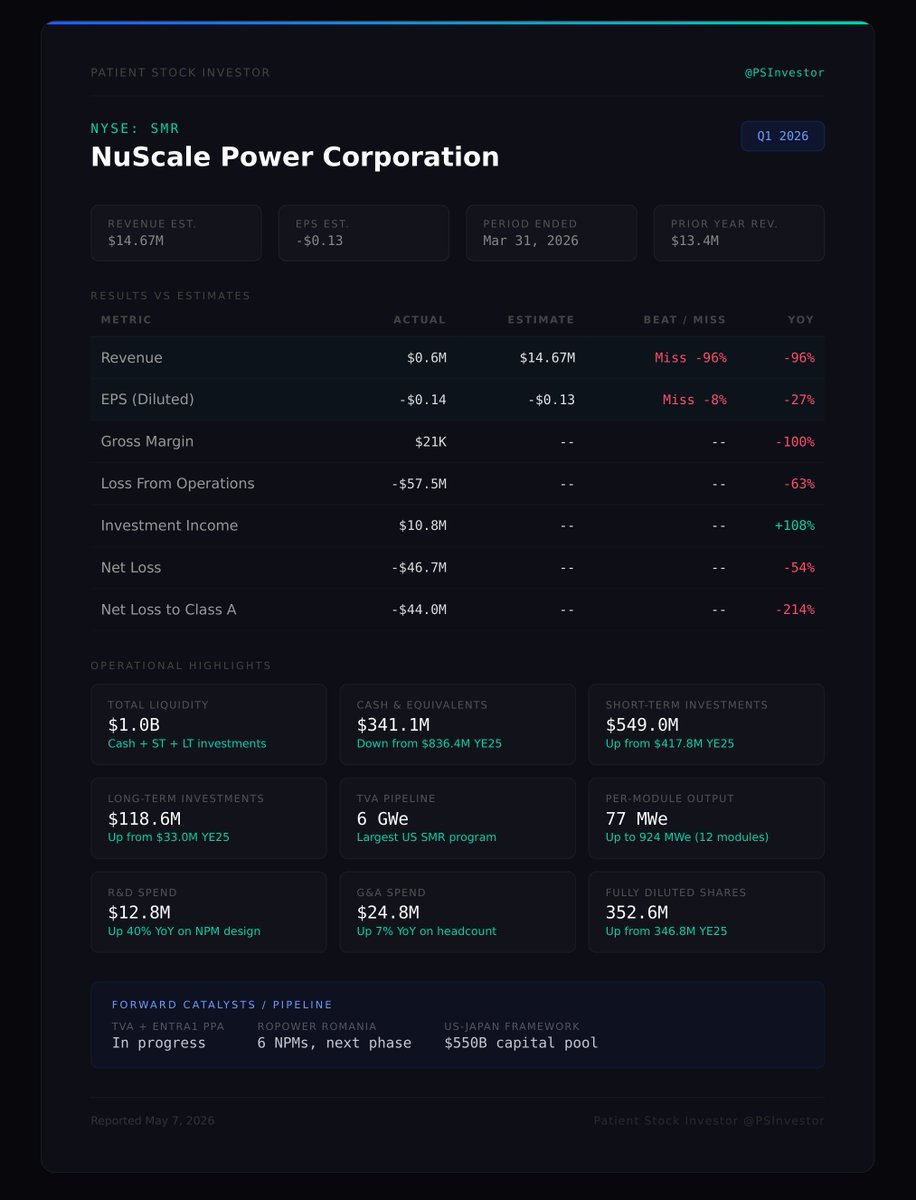This screenshot has height=1200, width=916.
Task: Select the Investment Income row label
Action: [170, 526]
